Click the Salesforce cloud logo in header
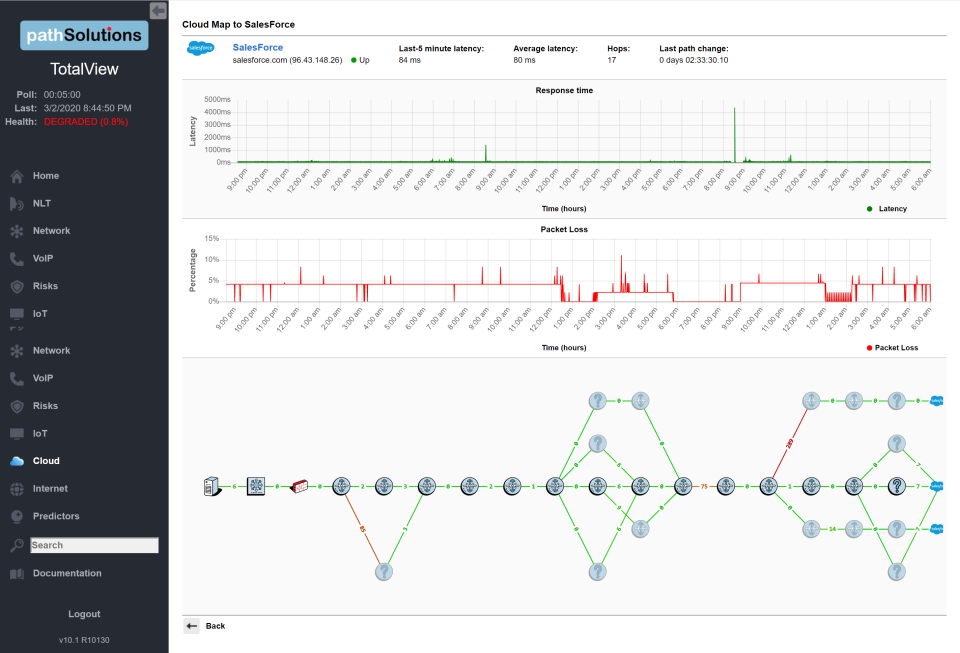Image resolution: width=960 pixels, height=653 pixels. 201,48
